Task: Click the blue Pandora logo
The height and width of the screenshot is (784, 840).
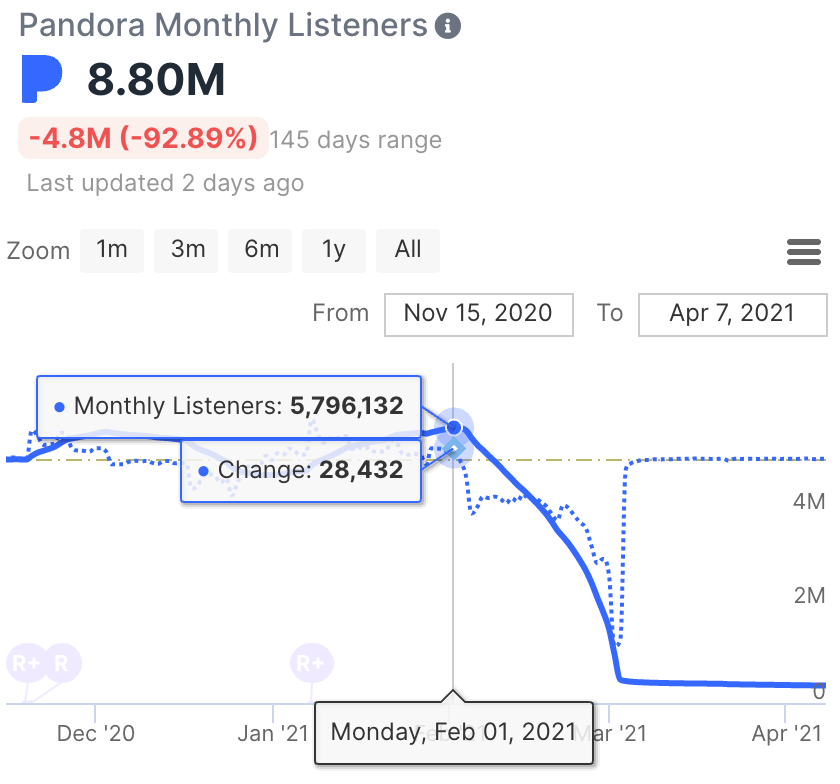Action: tap(42, 79)
